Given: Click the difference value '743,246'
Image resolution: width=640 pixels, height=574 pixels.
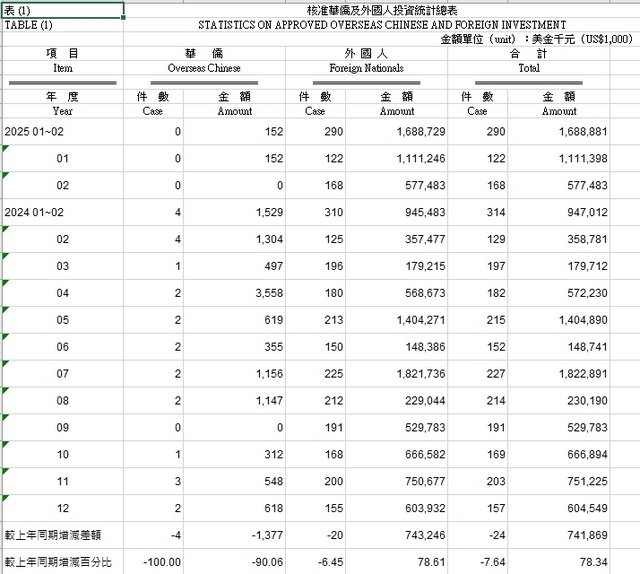Looking at the screenshot, I should pyautogui.click(x=397, y=535).
